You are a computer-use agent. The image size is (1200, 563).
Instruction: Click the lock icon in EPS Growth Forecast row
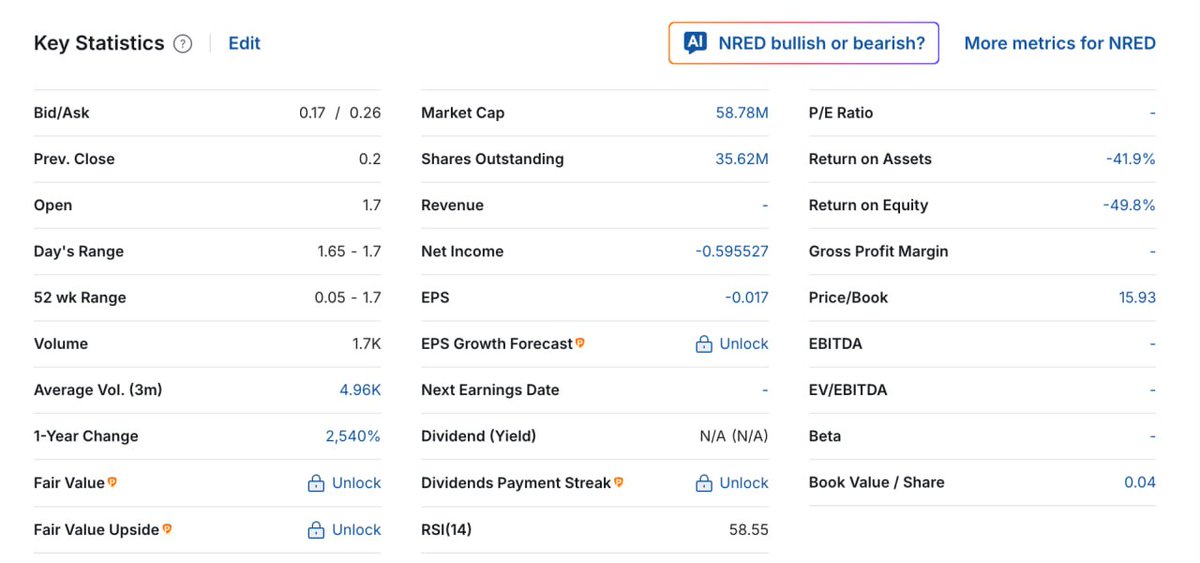pos(704,344)
